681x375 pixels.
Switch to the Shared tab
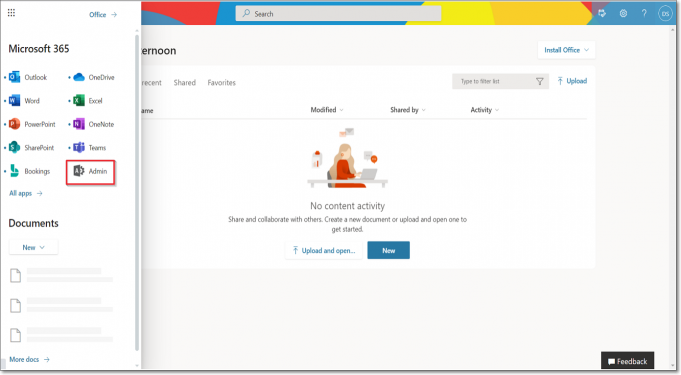(x=185, y=83)
